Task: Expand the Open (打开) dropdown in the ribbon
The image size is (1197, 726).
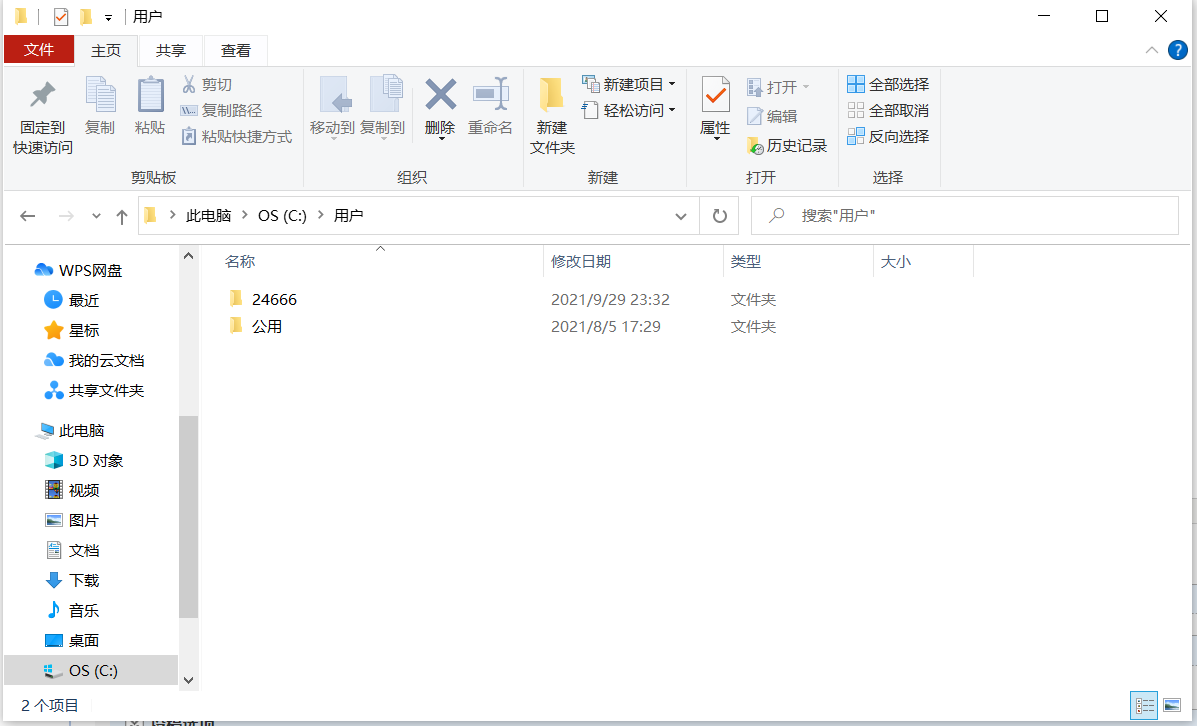Action: [x=778, y=87]
